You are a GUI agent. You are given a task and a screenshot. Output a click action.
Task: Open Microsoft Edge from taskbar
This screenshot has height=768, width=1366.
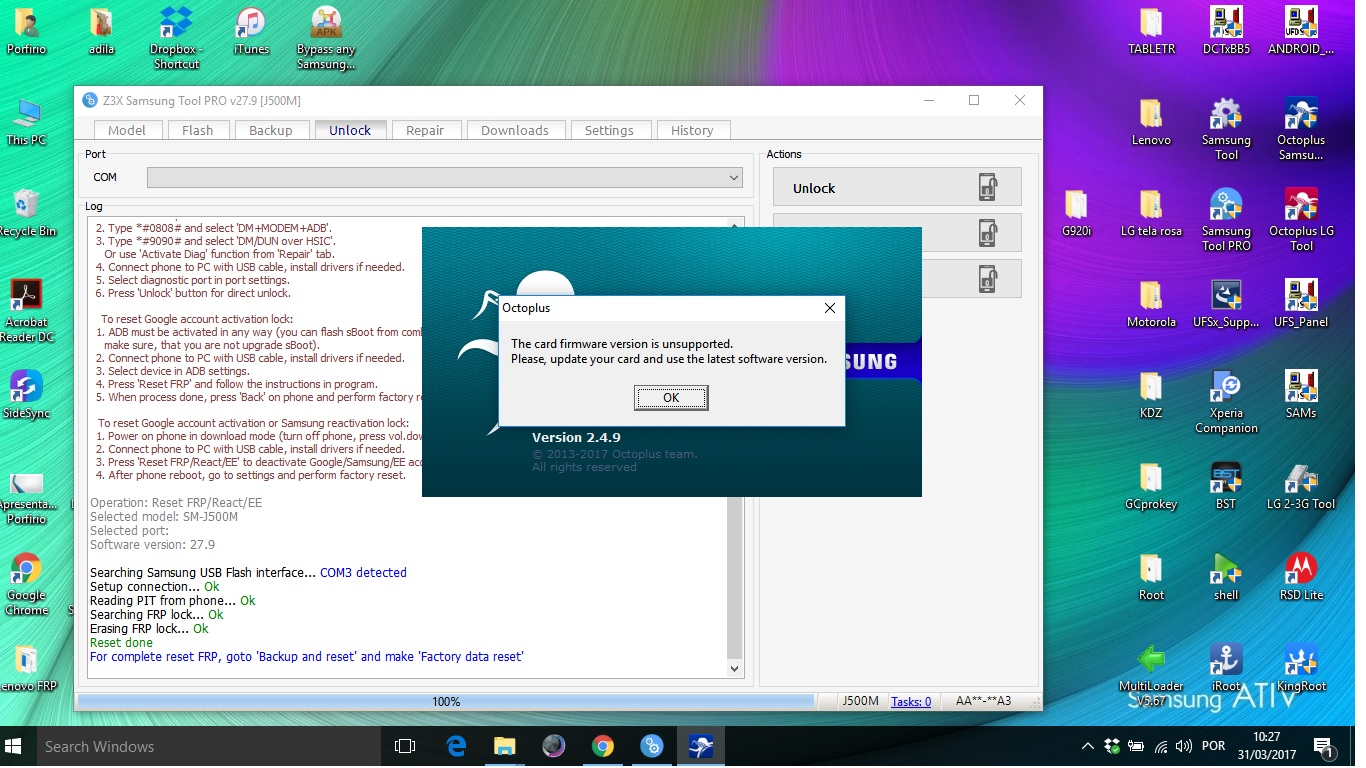click(x=456, y=747)
